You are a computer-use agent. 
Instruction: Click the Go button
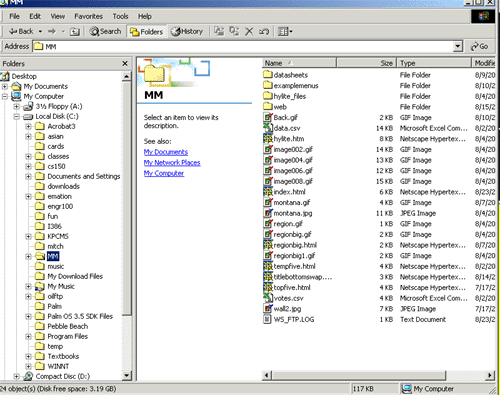point(479,46)
